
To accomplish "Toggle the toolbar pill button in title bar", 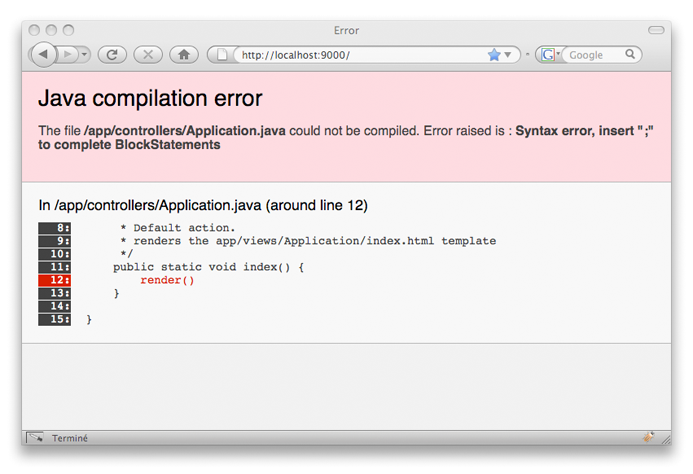I will [656, 30].
